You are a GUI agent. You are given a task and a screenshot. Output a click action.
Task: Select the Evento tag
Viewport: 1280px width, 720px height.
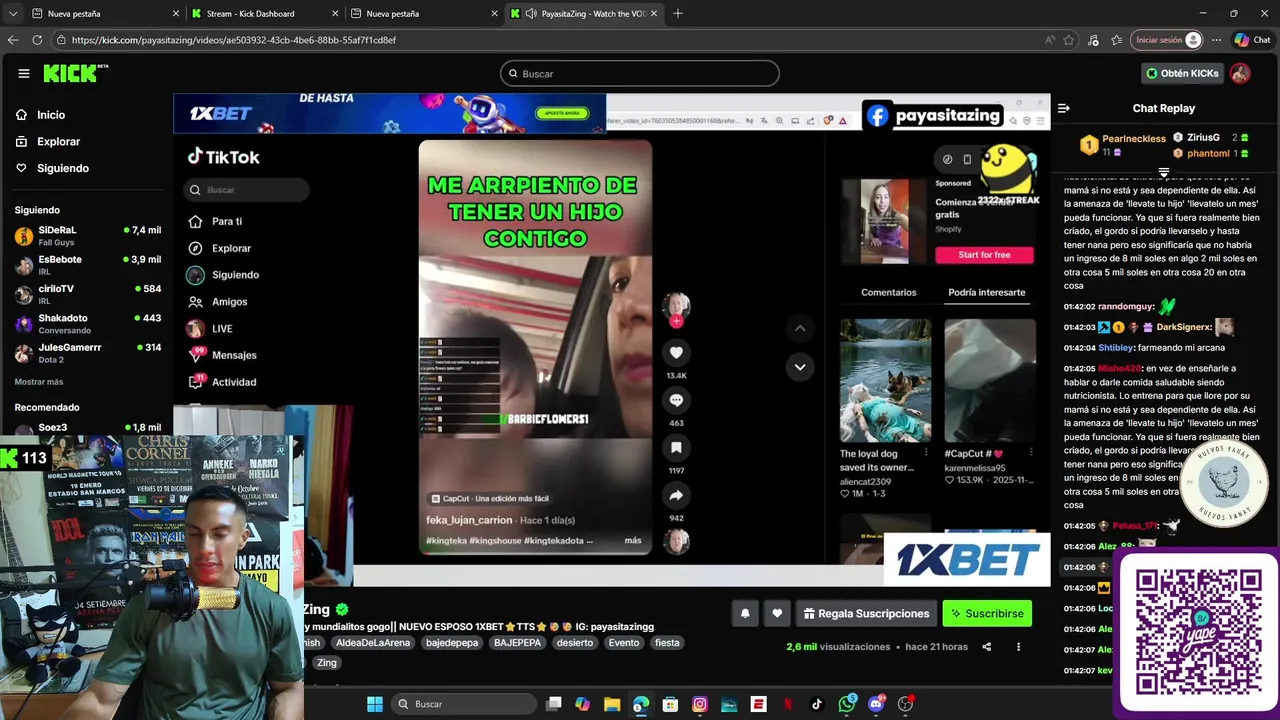(x=624, y=643)
